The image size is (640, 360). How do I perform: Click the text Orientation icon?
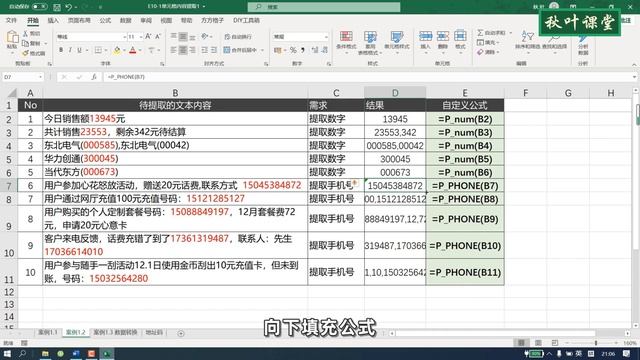(205, 37)
